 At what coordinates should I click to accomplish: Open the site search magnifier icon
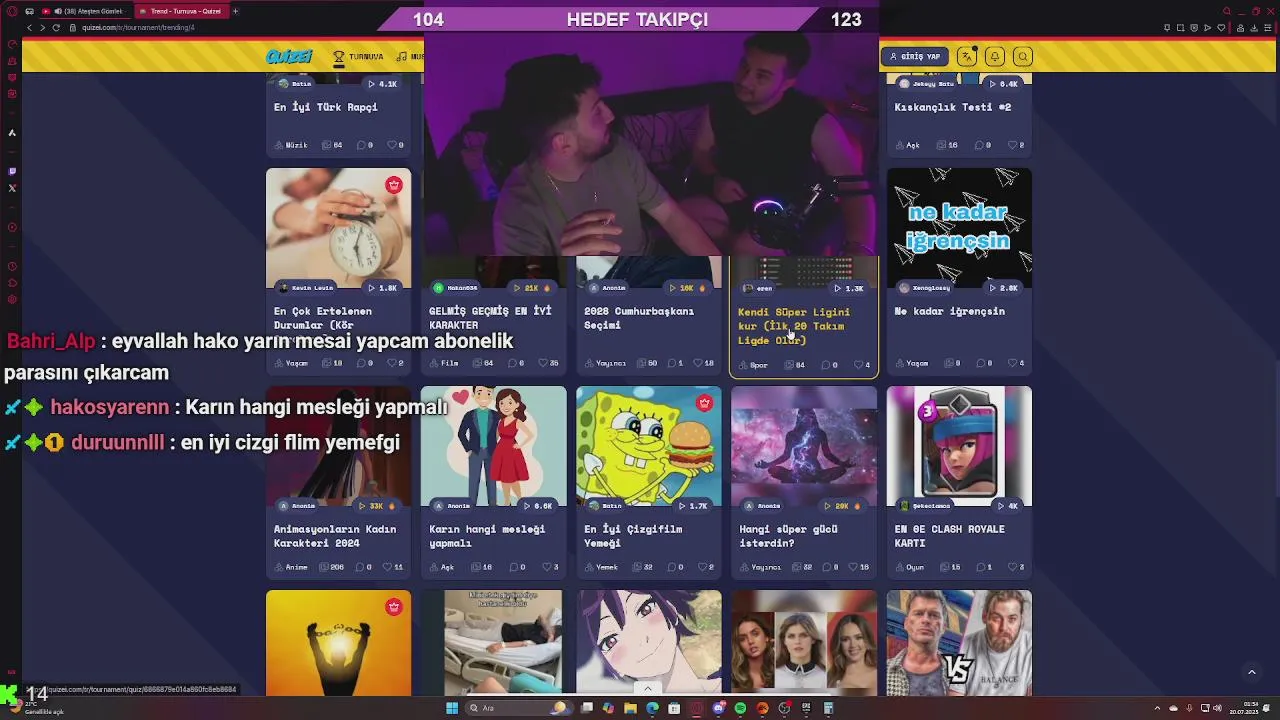click(1023, 57)
